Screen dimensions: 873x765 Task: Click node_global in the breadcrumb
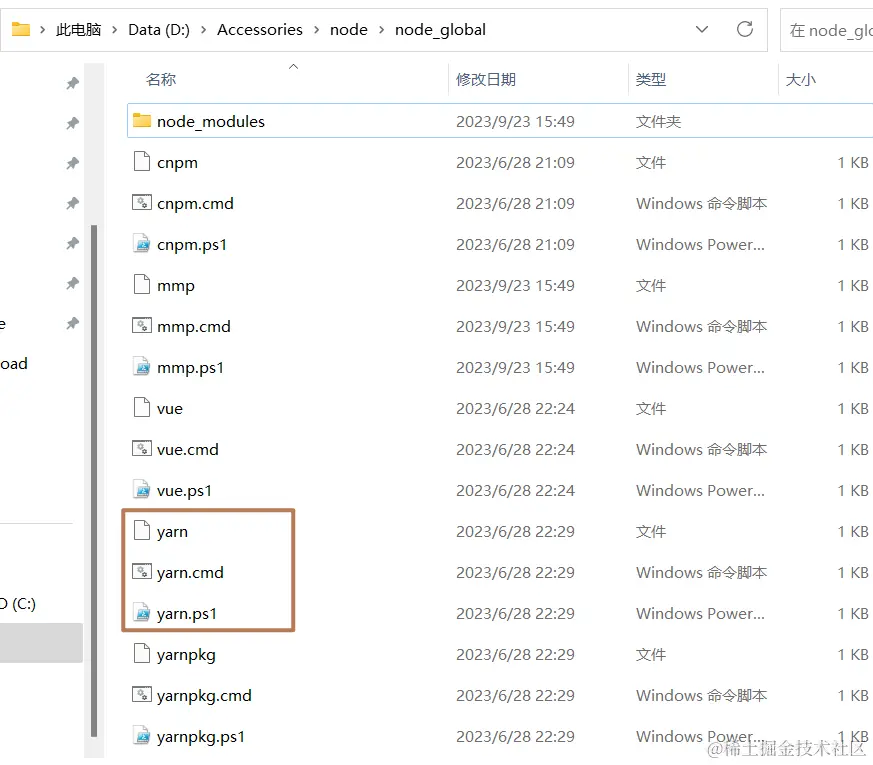440,30
